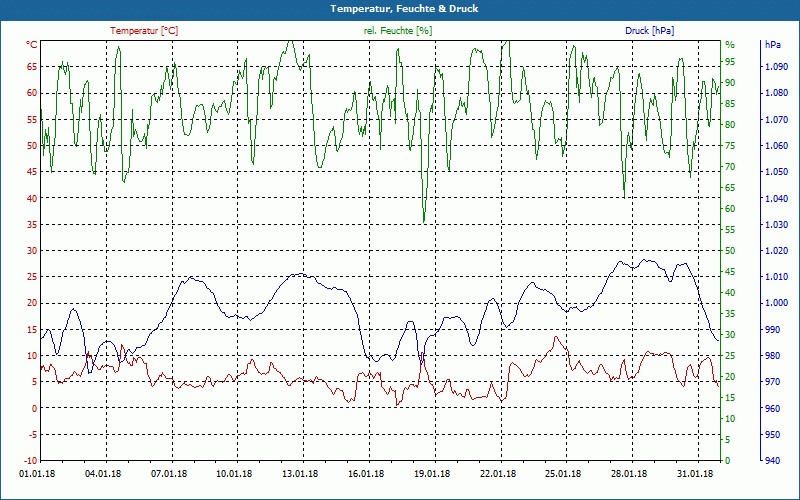
Task: Click date label '07.01.18' on the x-axis
Action: (169, 473)
